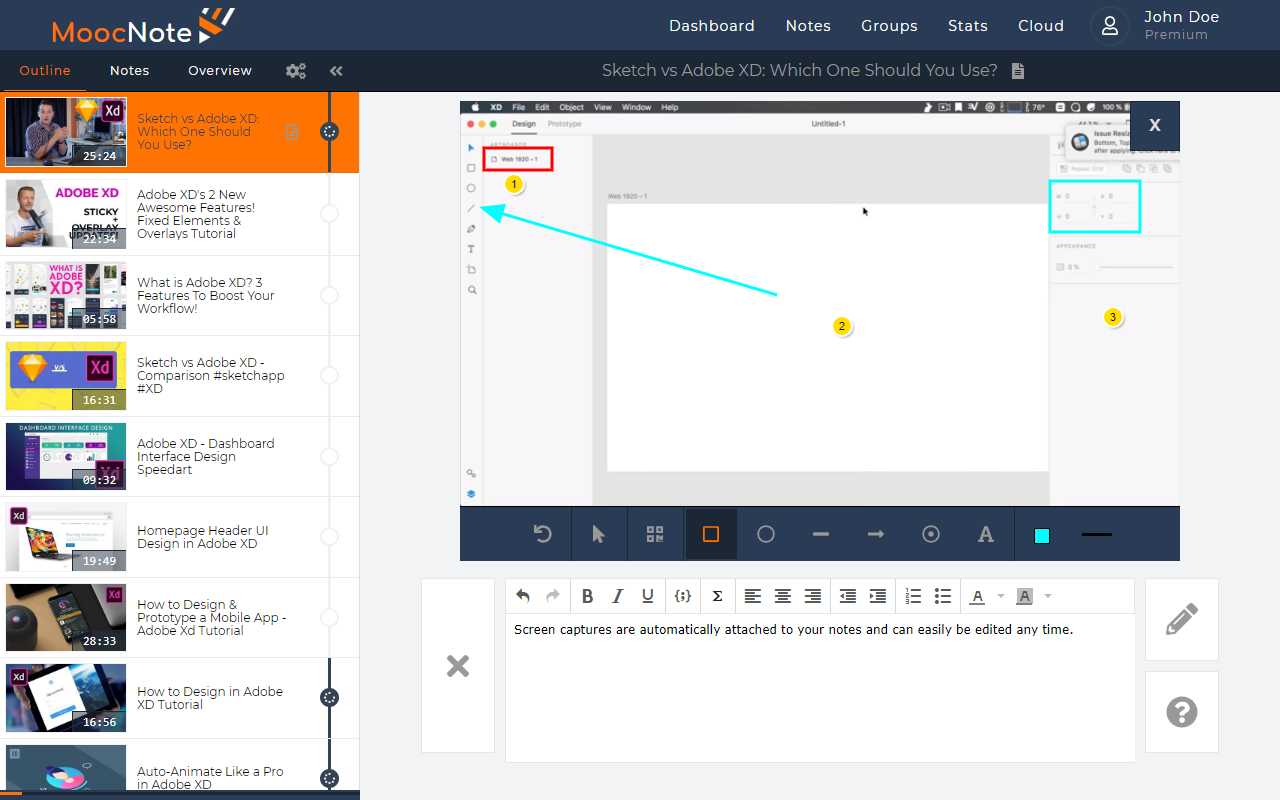Close the screen capture preview
Image resolution: width=1280 pixels, height=800 pixels.
coord(1155,125)
